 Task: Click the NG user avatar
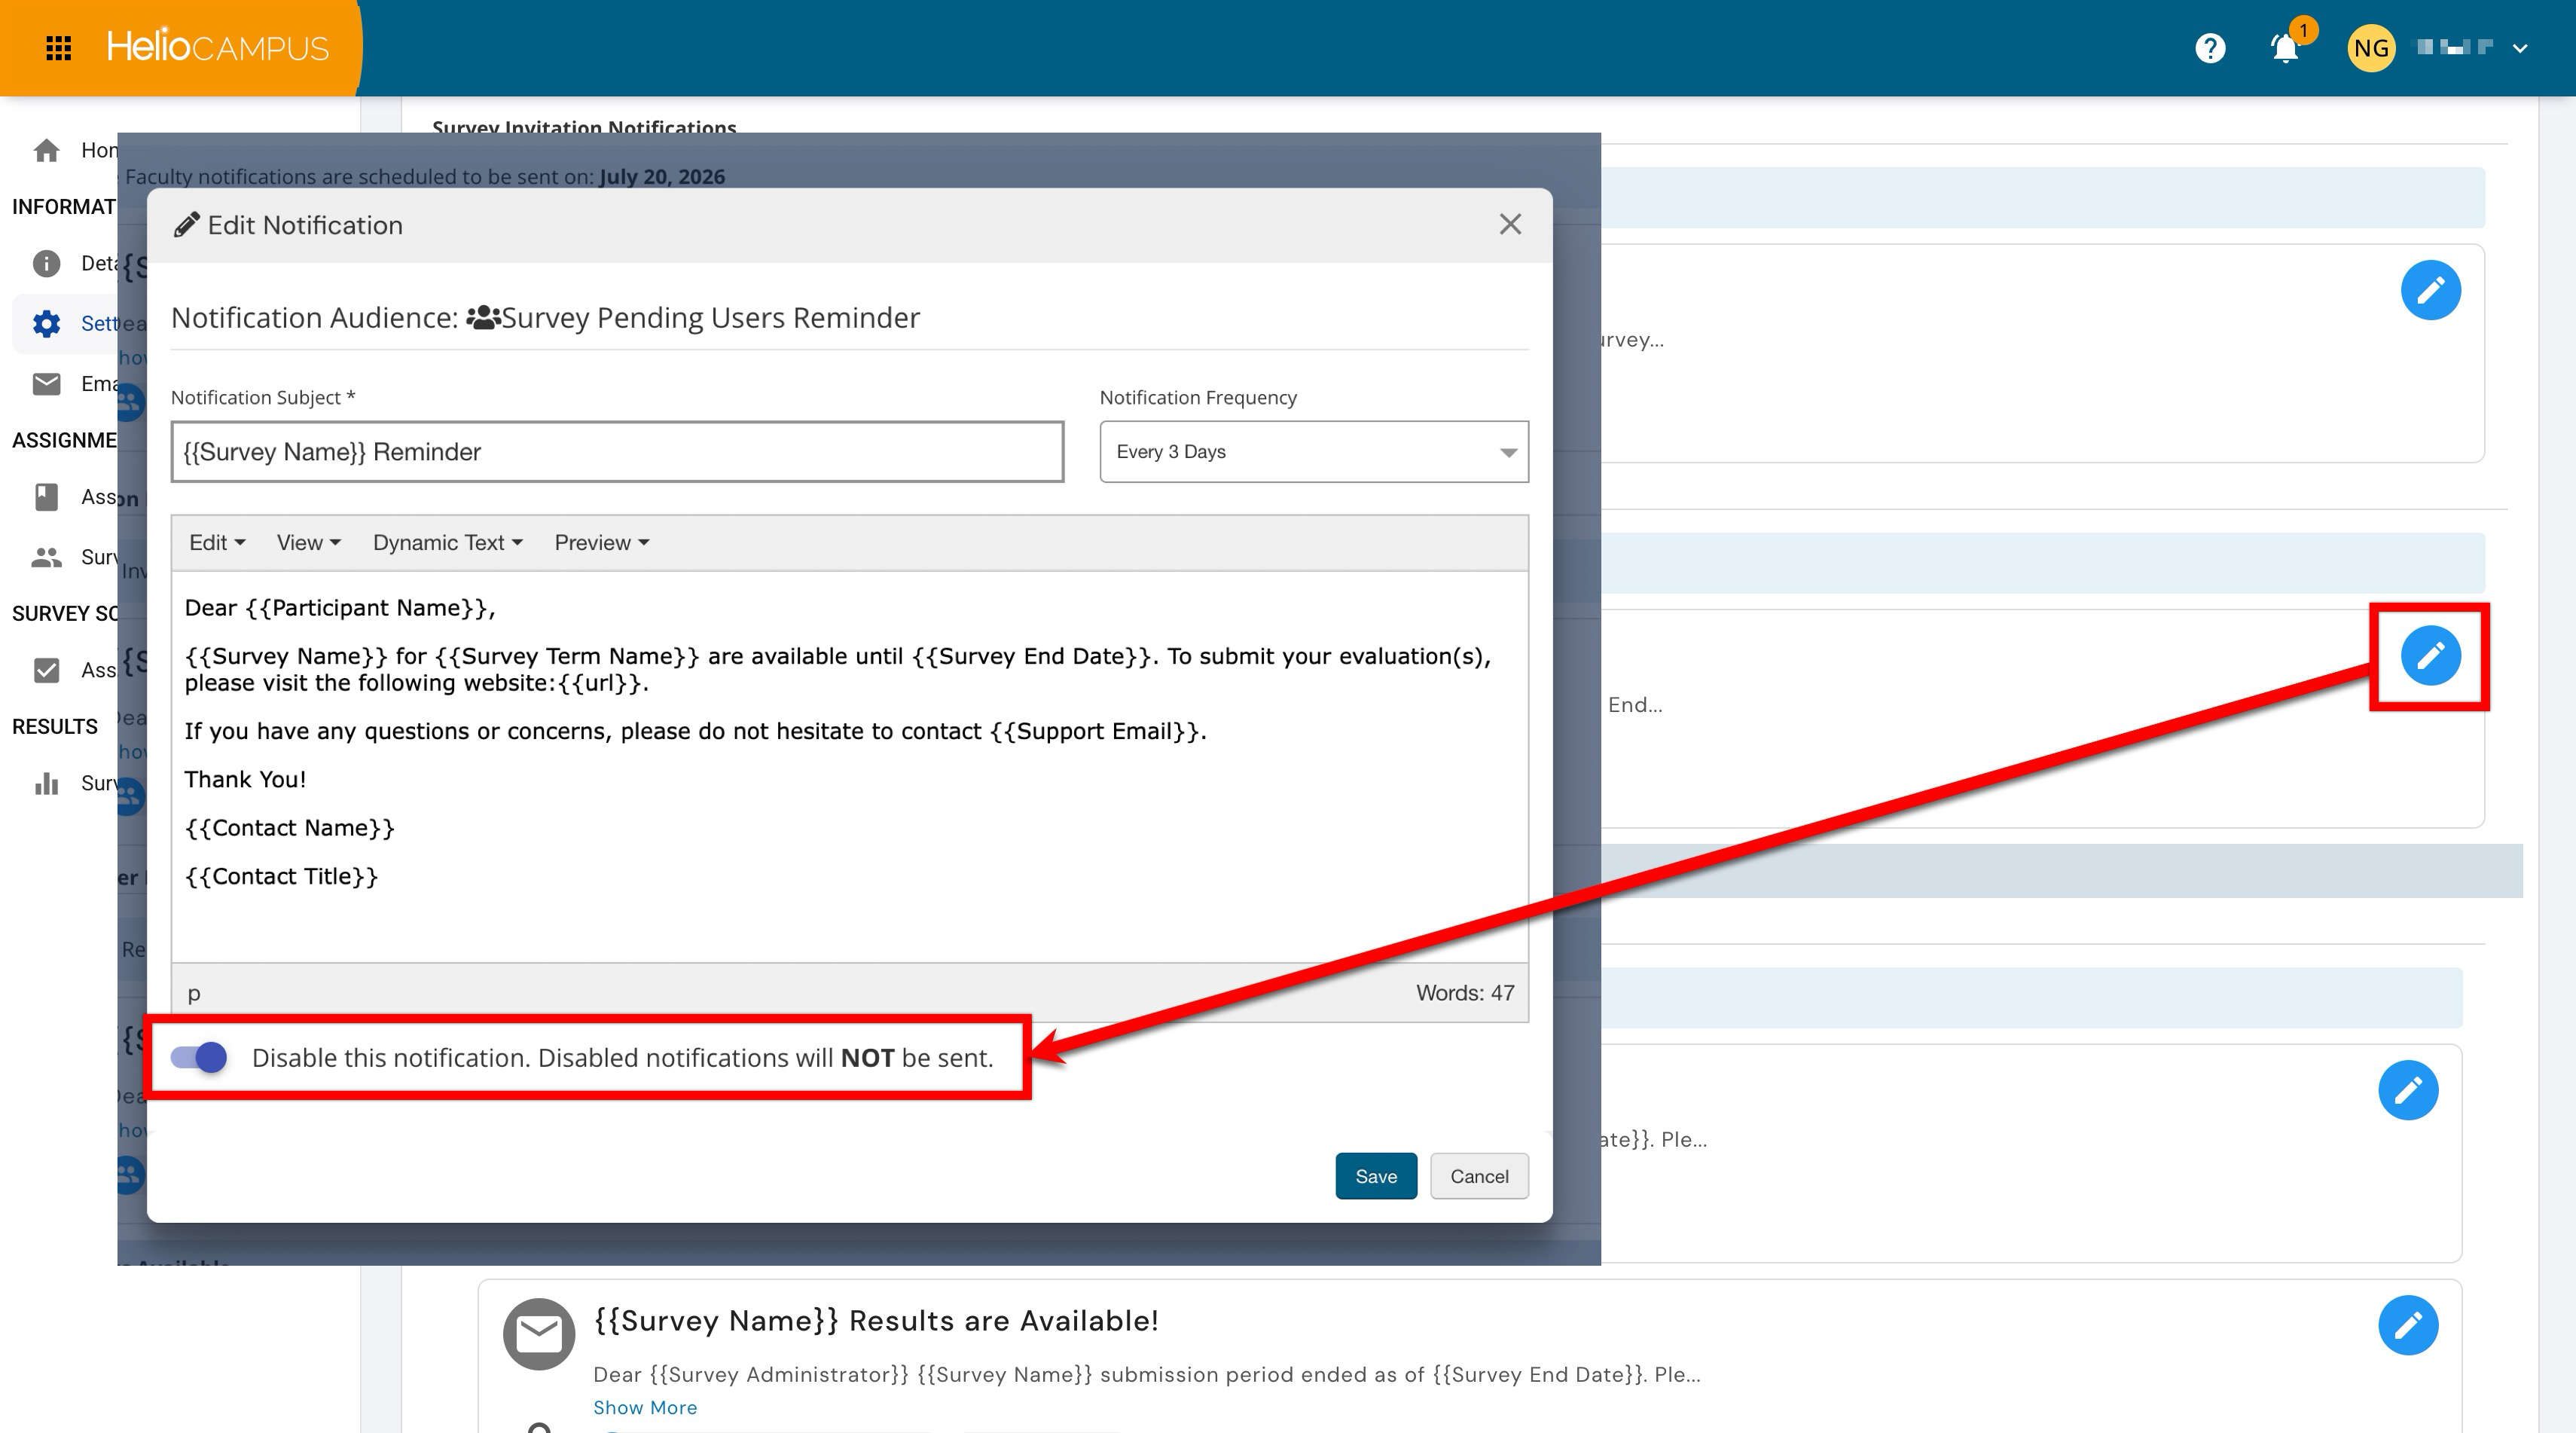2371,48
